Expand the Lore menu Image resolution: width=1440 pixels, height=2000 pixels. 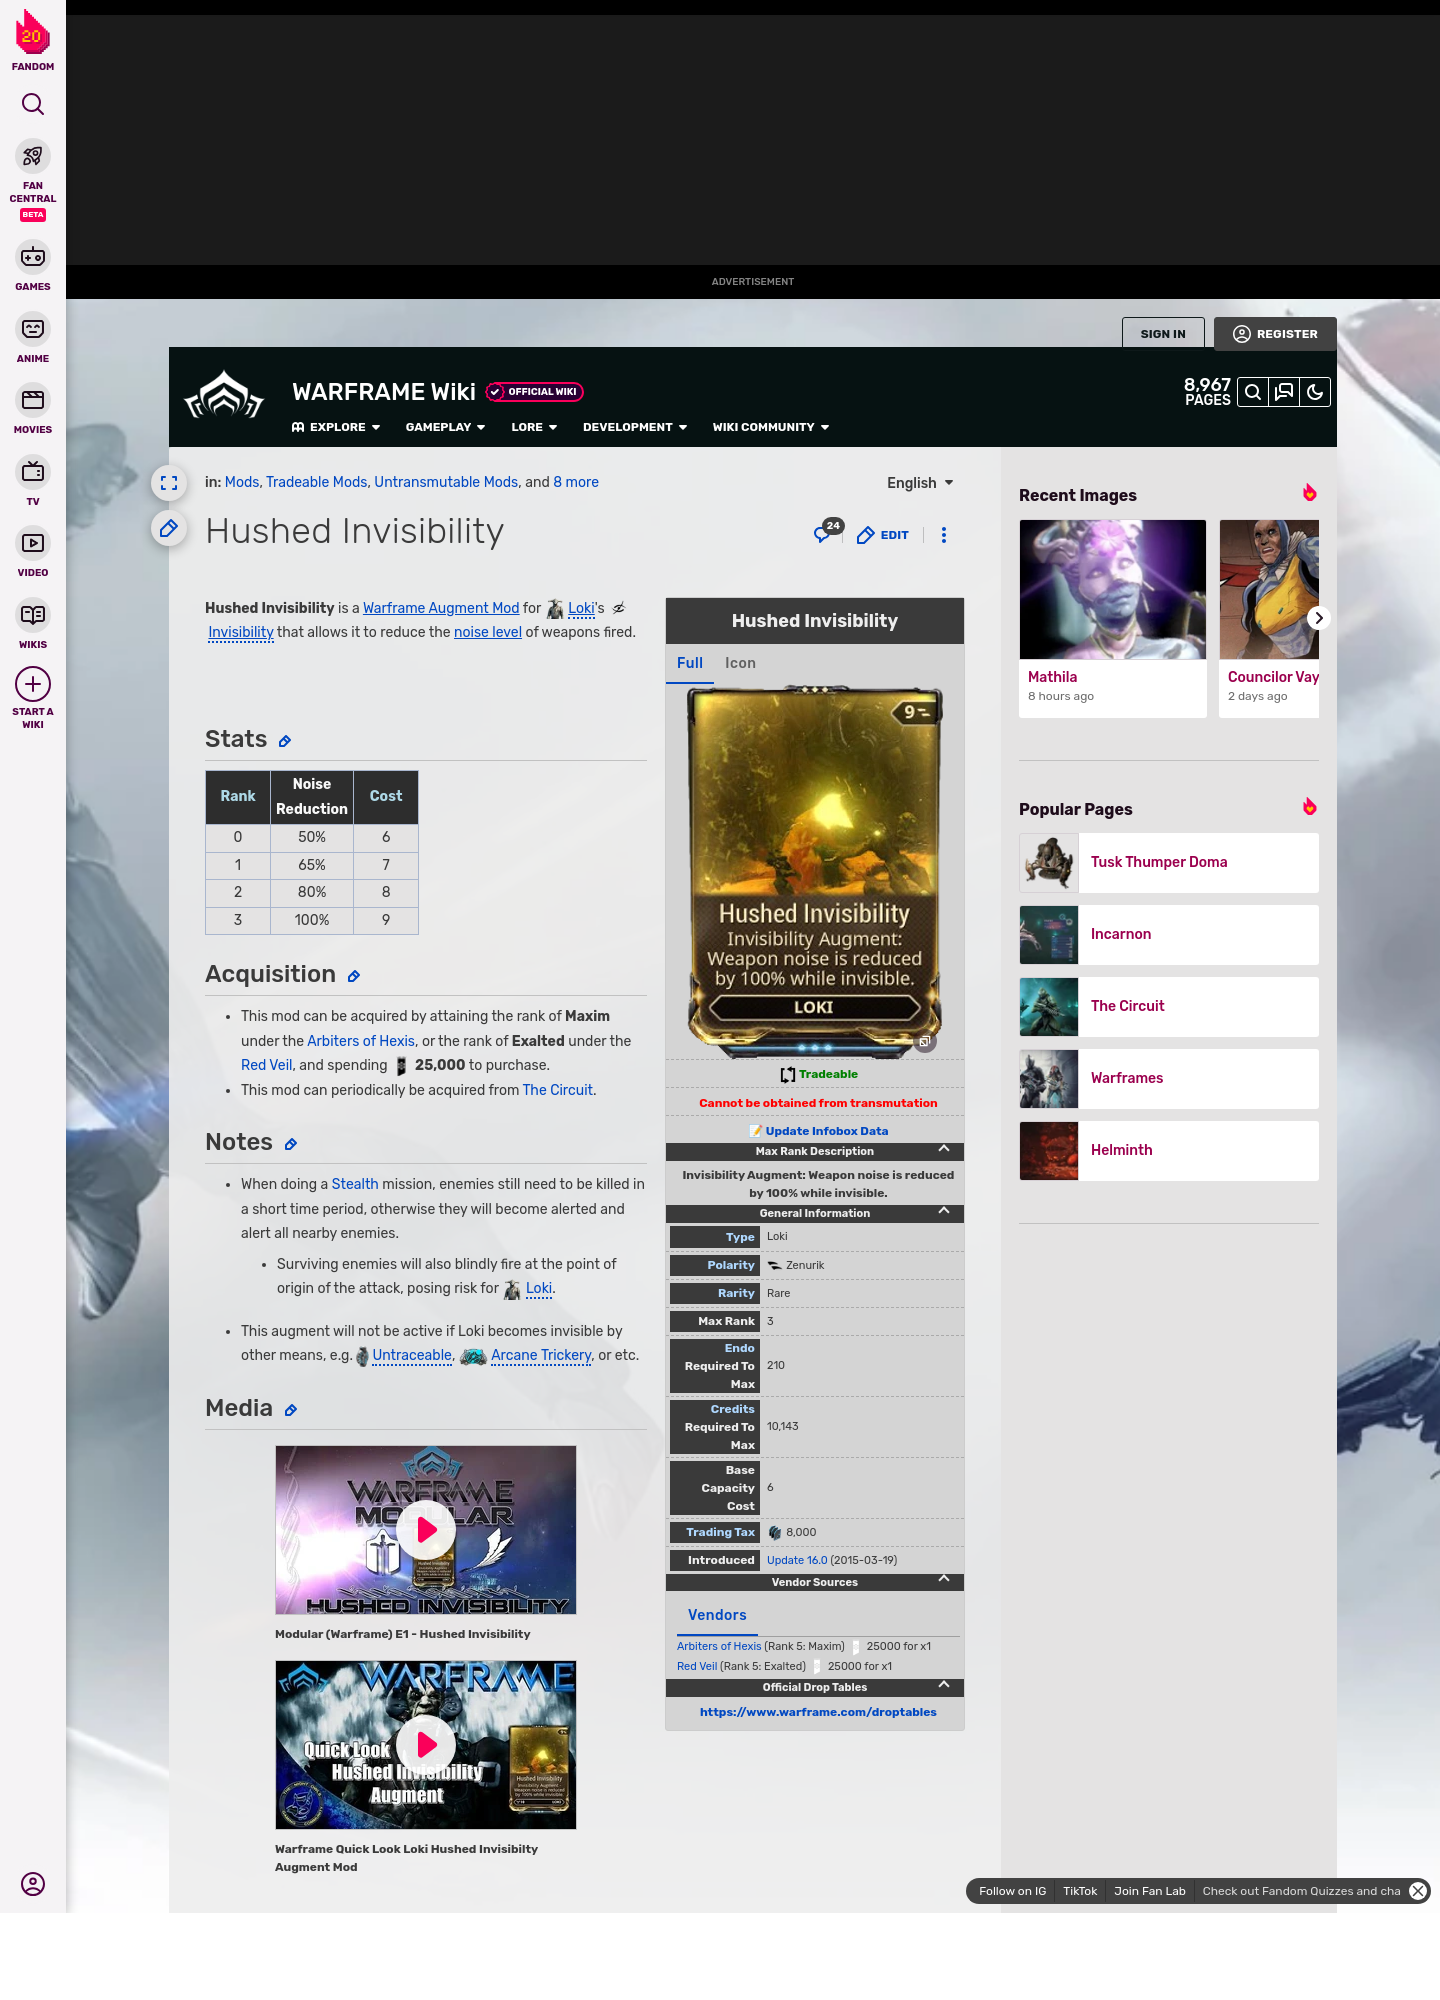tap(534, 427)
